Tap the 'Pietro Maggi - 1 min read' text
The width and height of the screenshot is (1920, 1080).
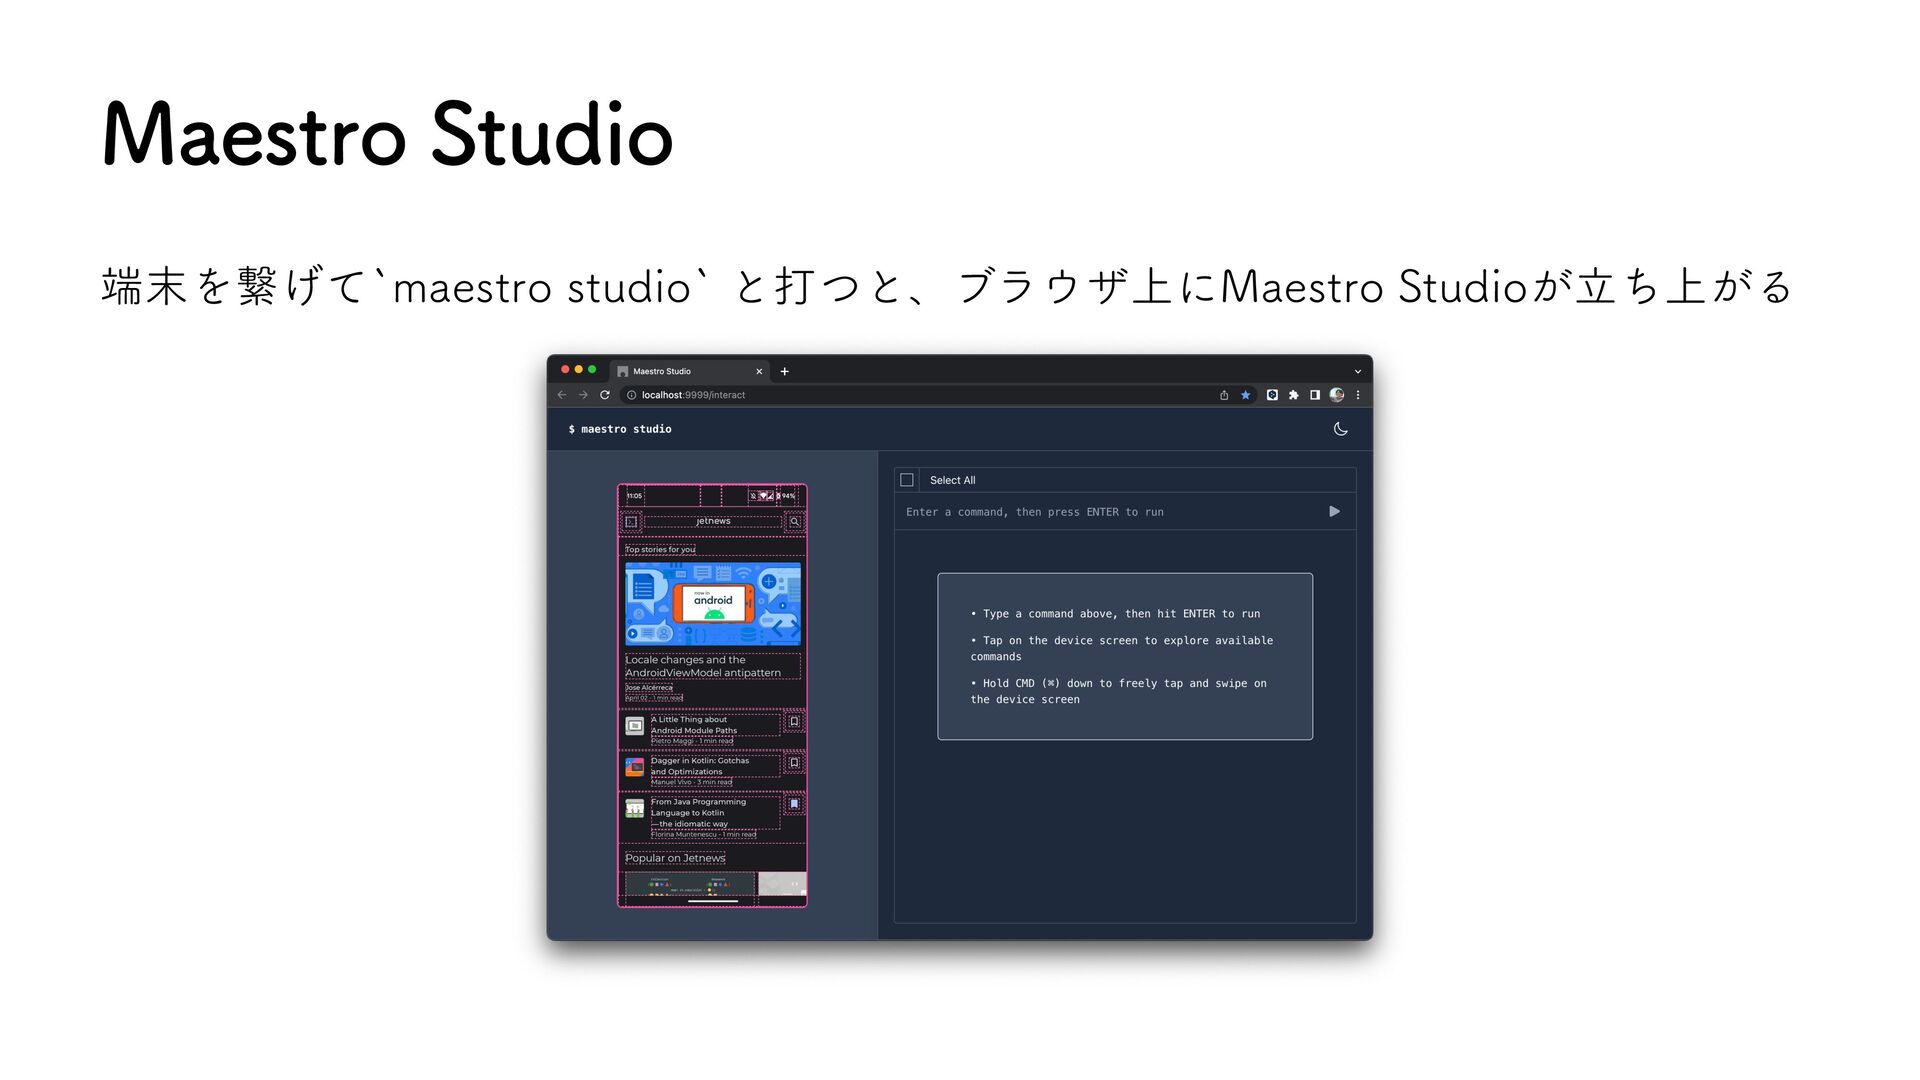point(692,741)
